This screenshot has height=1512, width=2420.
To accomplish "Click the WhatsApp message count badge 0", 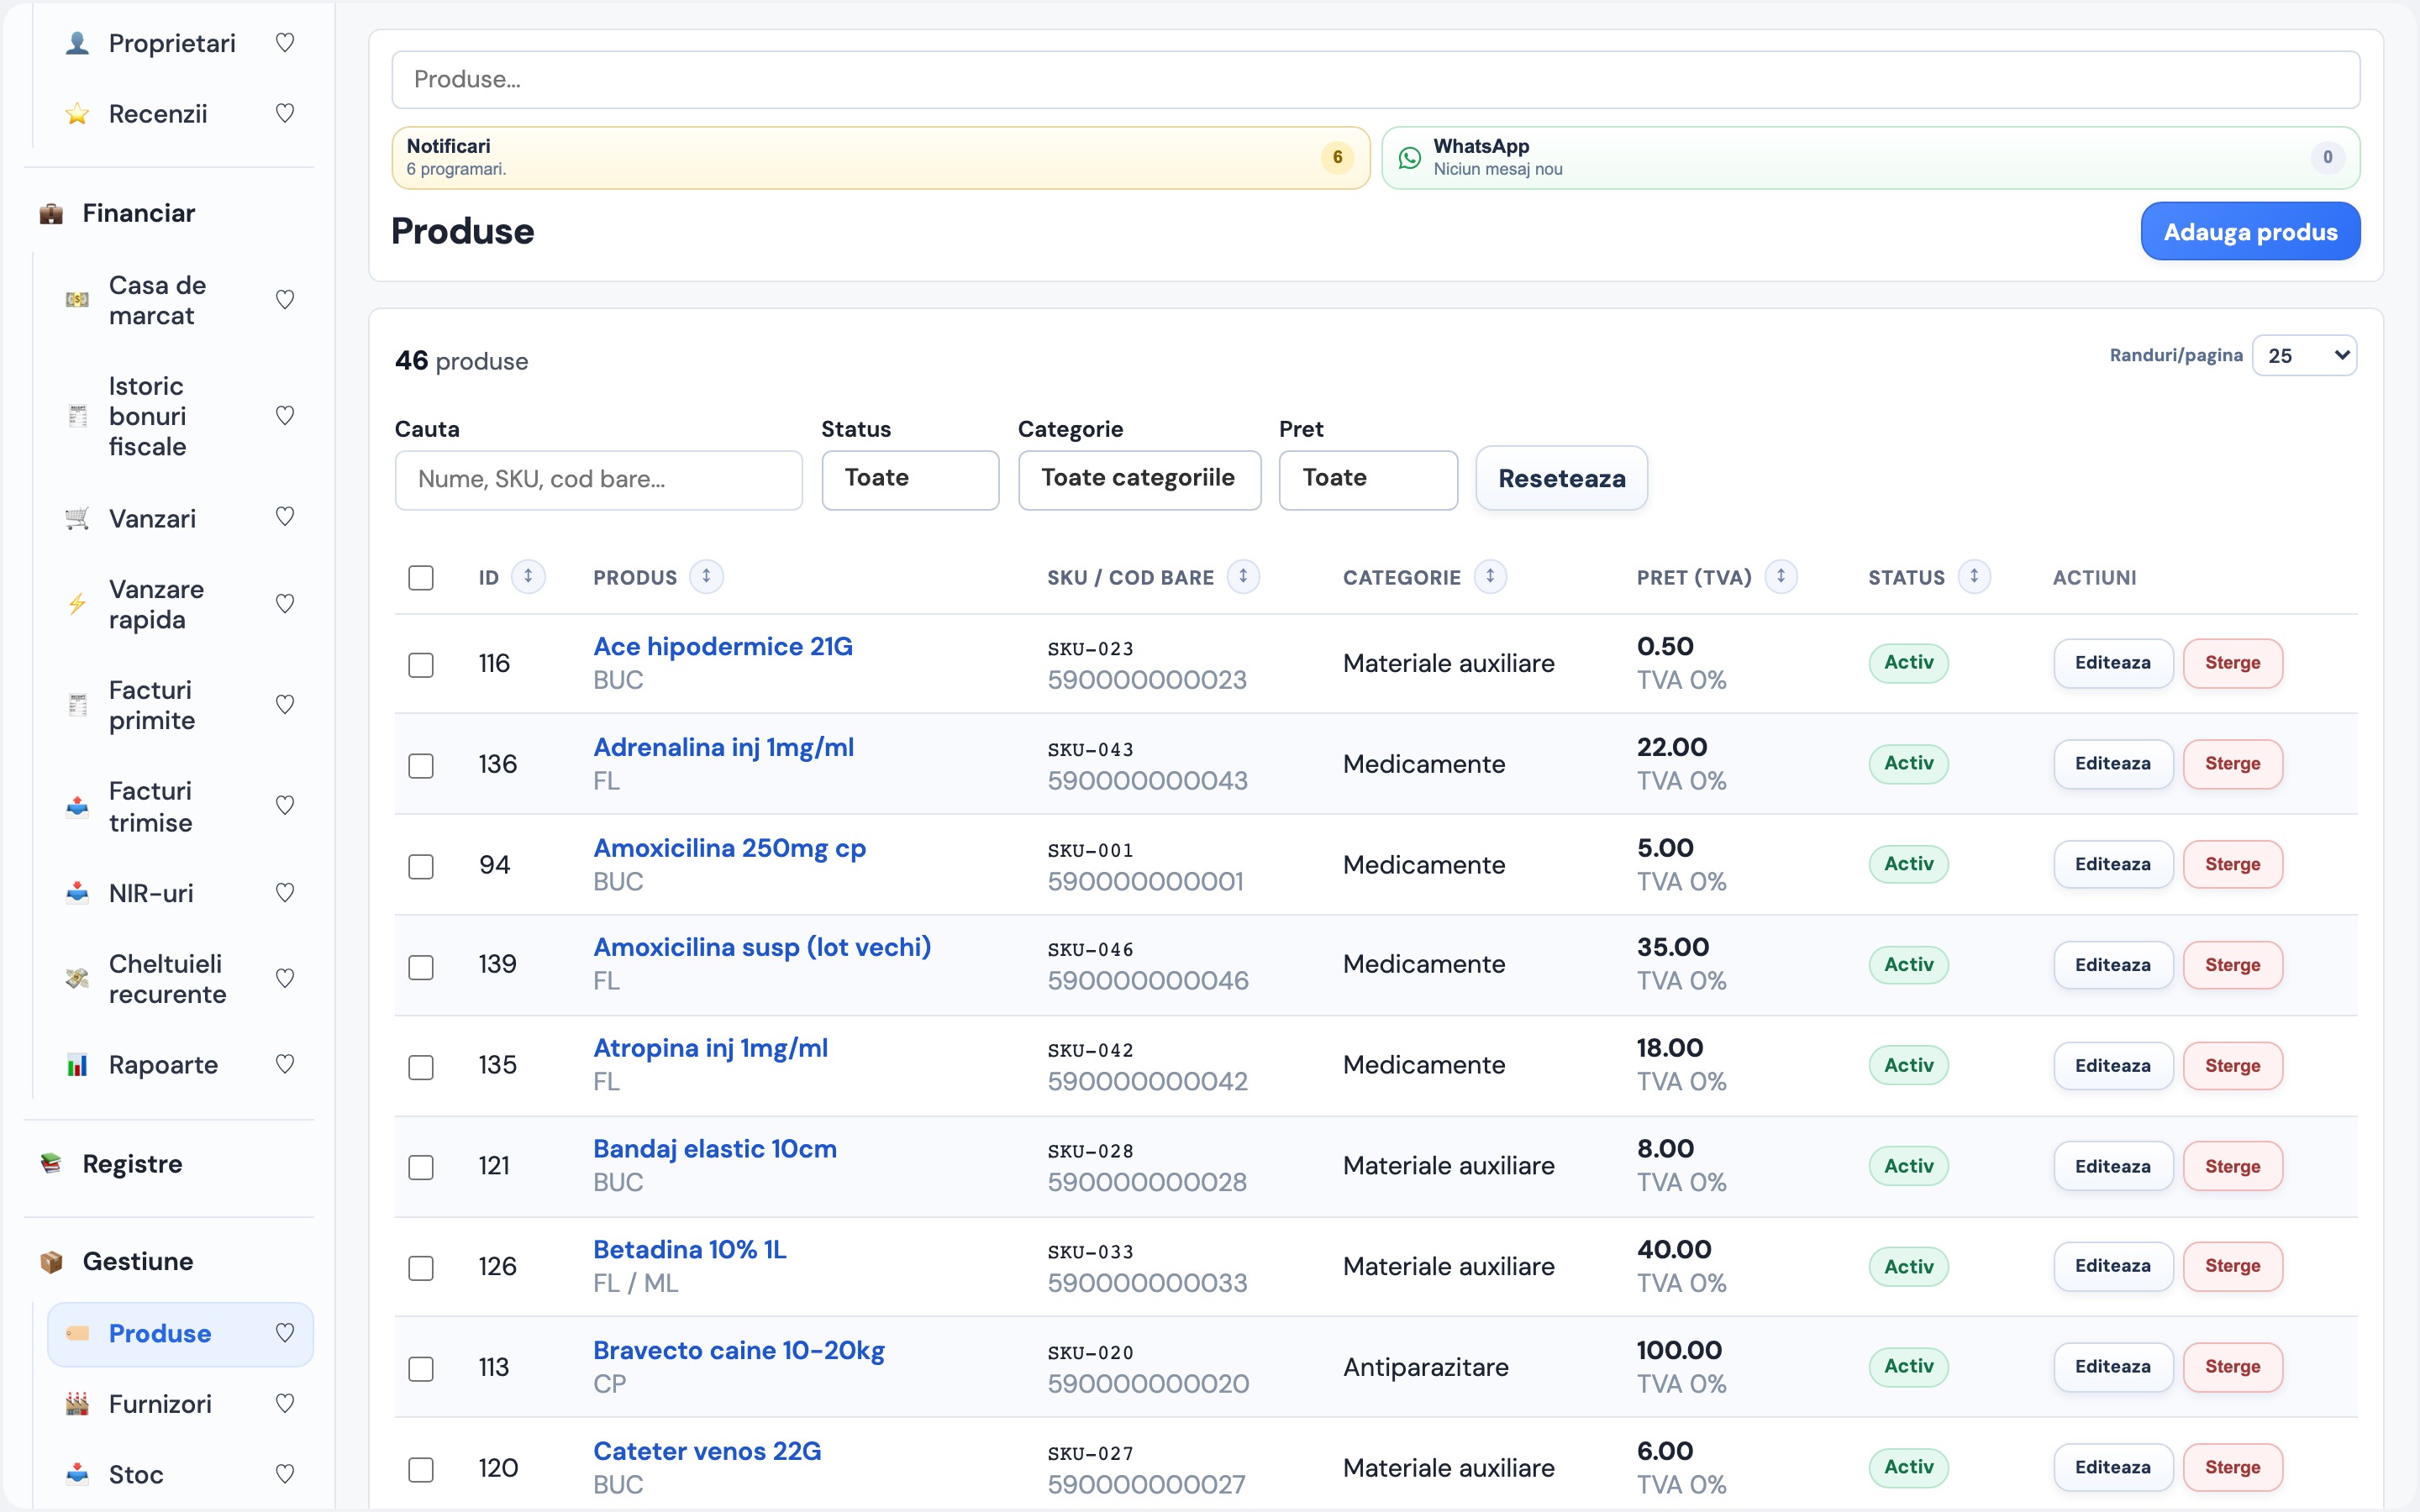I will [x=2328, y=158].
